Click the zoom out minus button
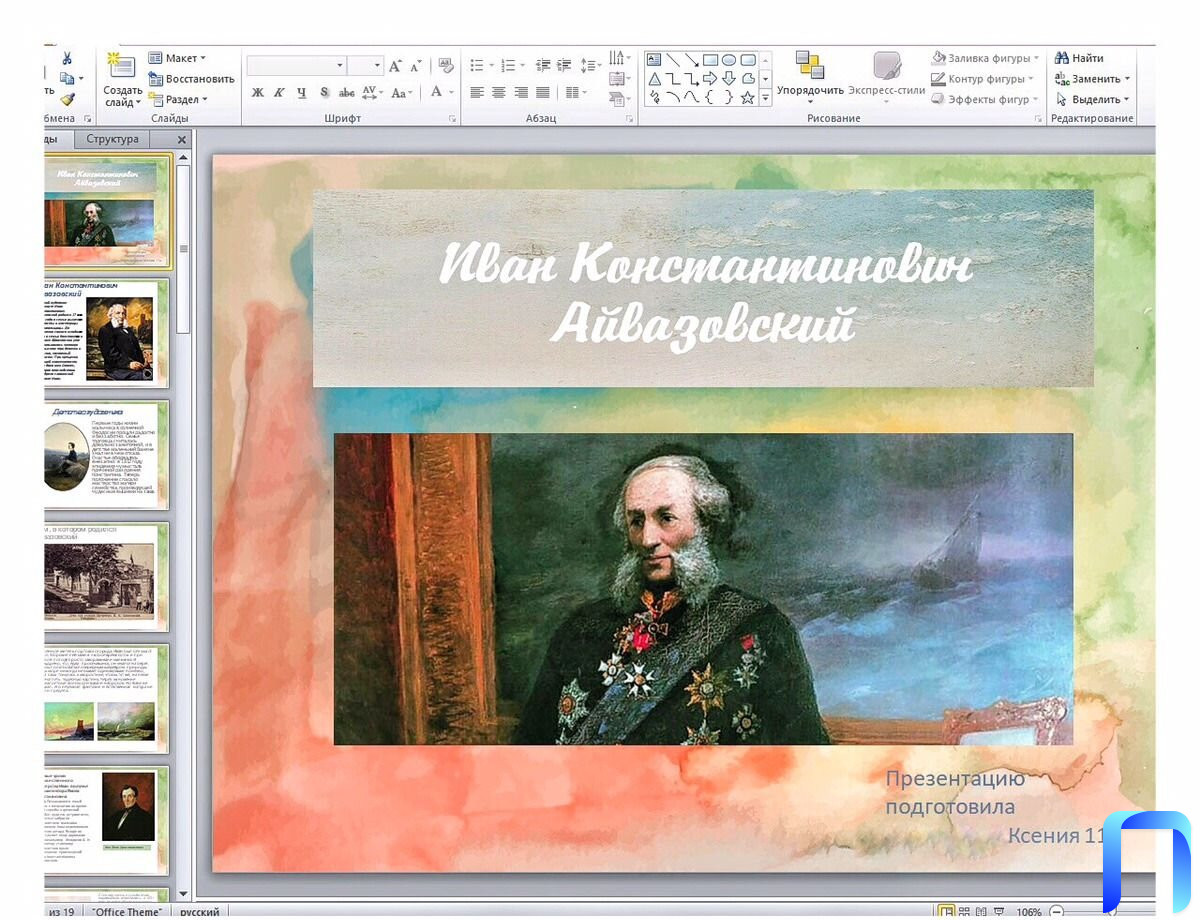 click(1058, 912)
